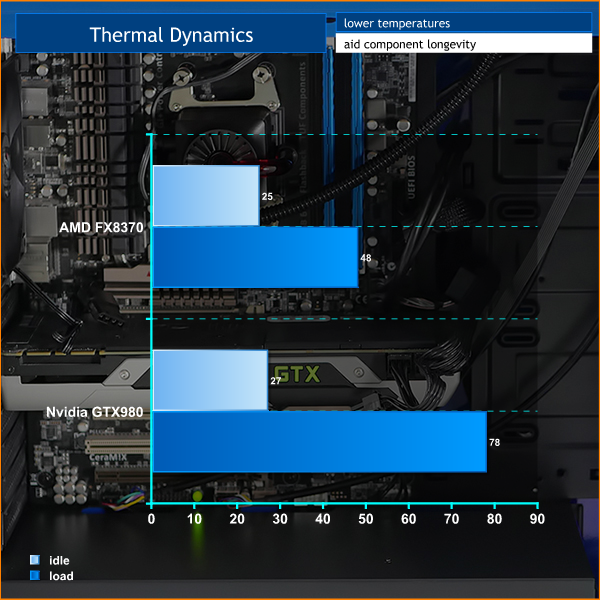This screenshot has width=600, height=600.
Task: Click the data value label "27"
Action: (x=276, y=381)
